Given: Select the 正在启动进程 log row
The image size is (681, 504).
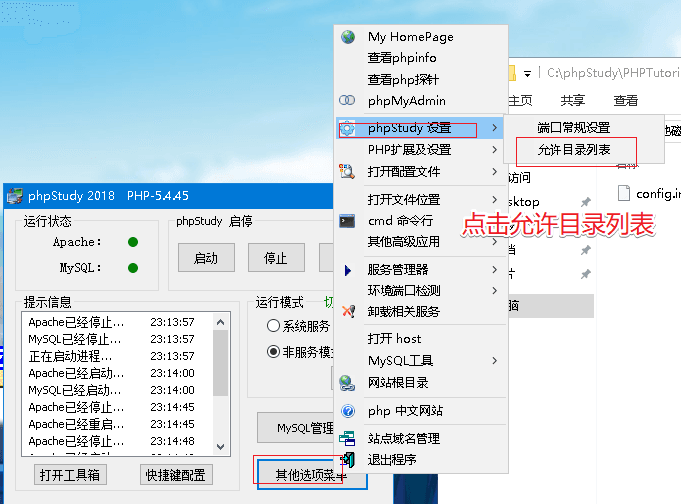Looking at the screenshot, I should (111, 356).
